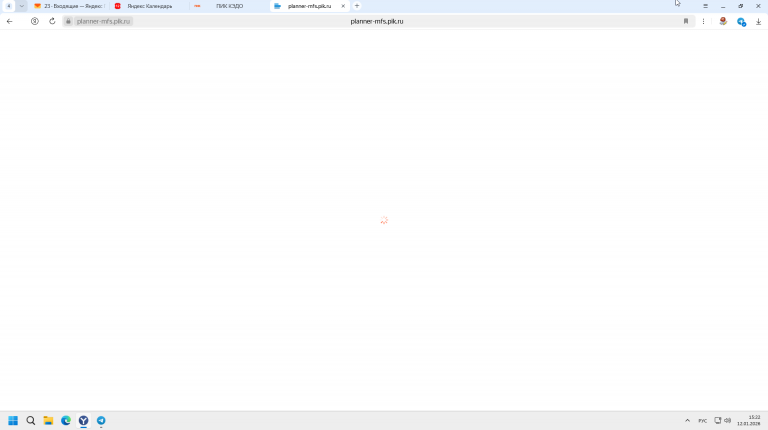The height and width of the screenshot is (430, 768).
Task: Switch to the ПИК КЭДО tab
Action: [x=229, y=6]
